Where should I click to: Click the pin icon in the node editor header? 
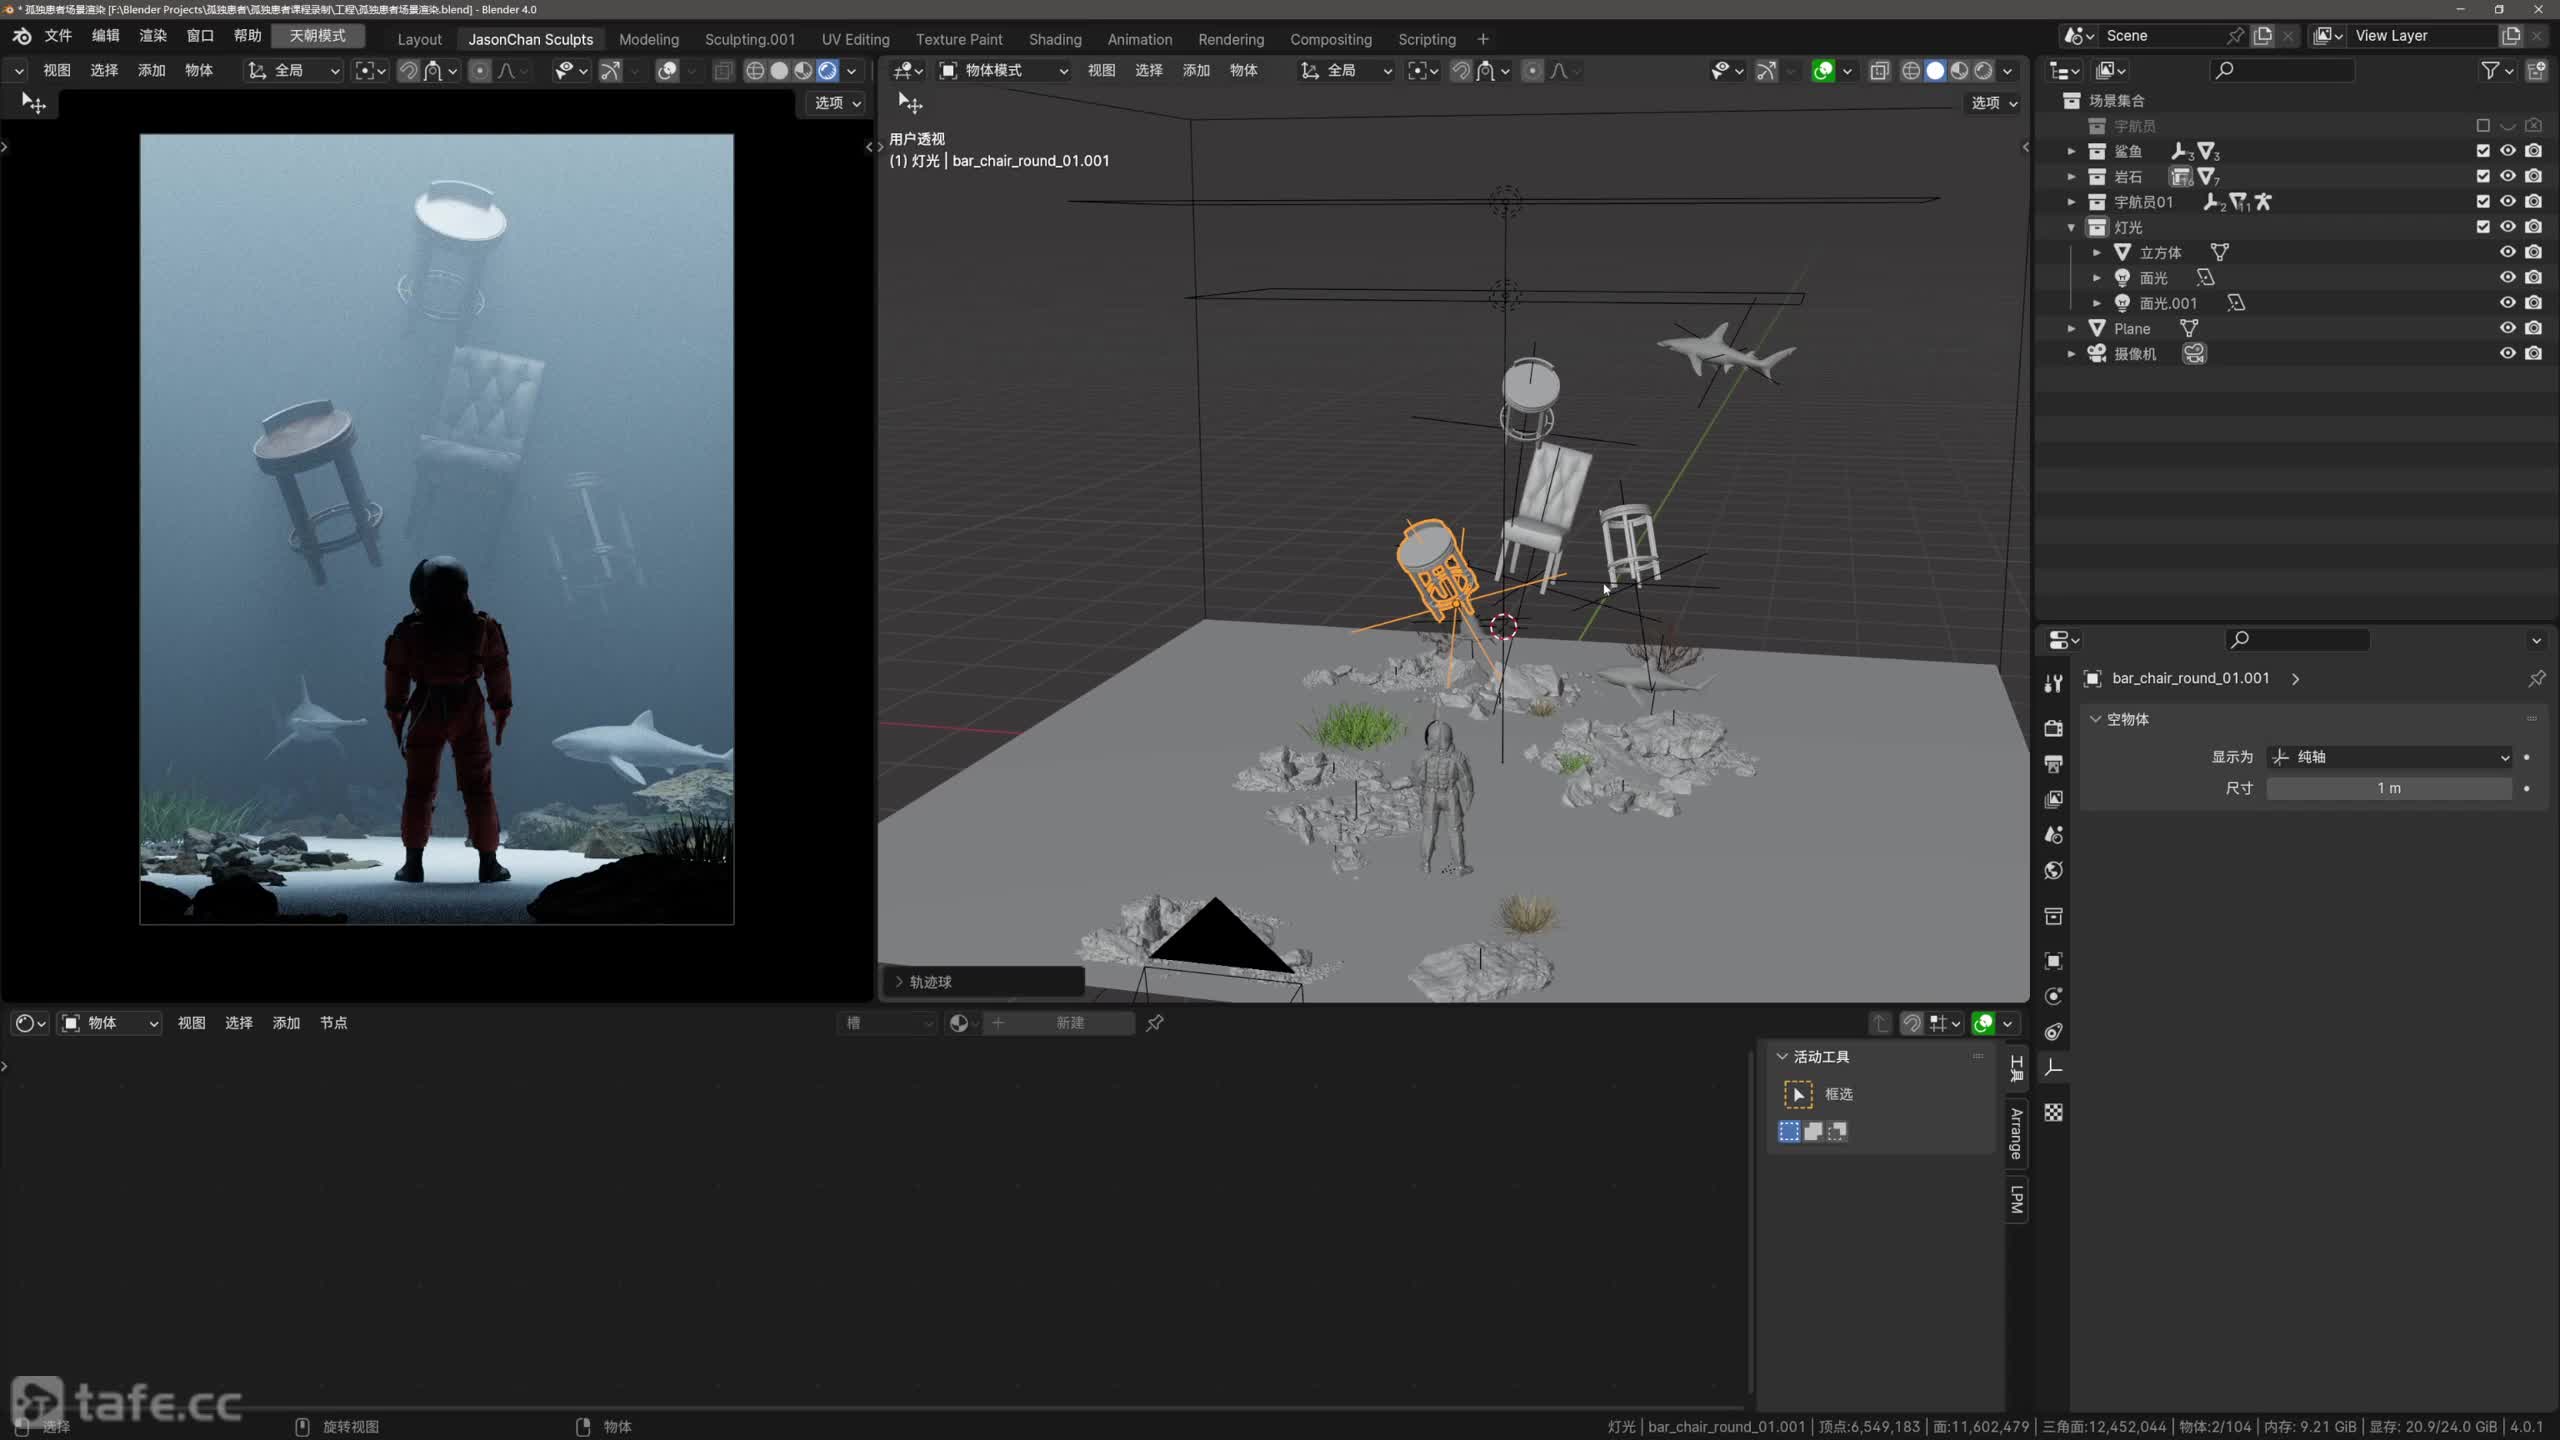(x=1155, y=1023)
